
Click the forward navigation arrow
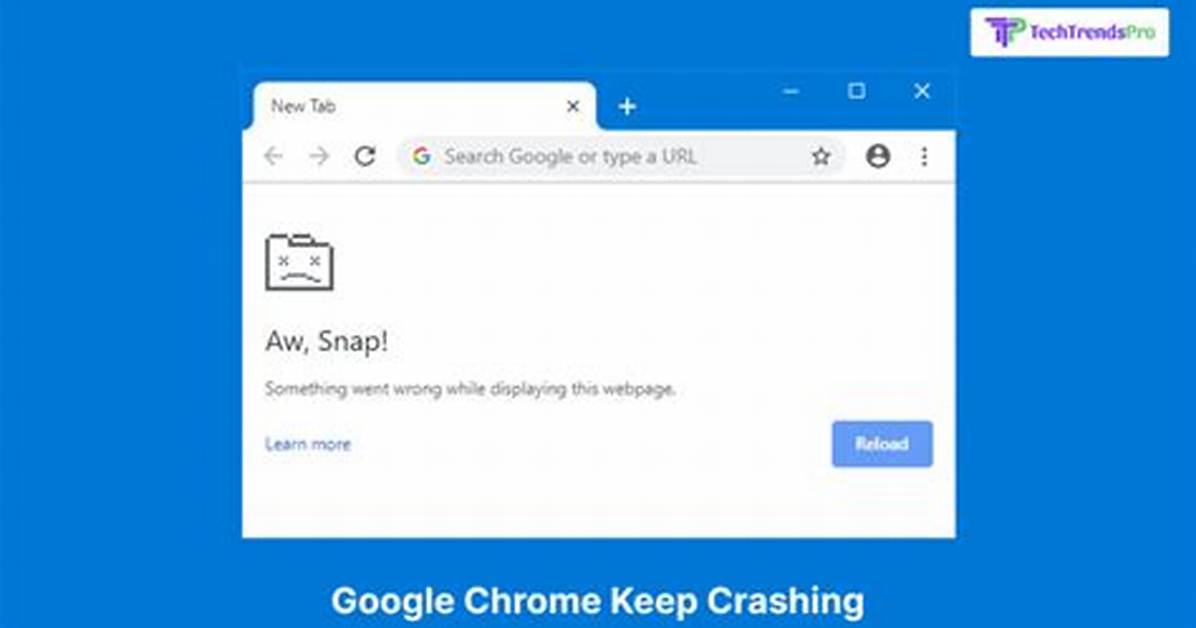click(x=319, y=156)
